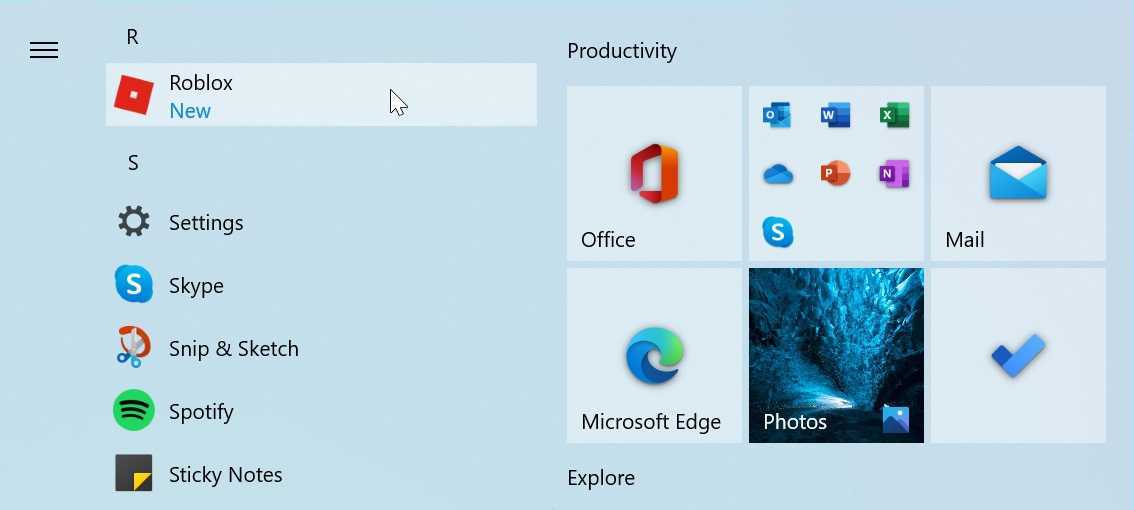1134x510 pixels.
Task: Launch Microsoft Edge tile
Action: pos(654,355)
